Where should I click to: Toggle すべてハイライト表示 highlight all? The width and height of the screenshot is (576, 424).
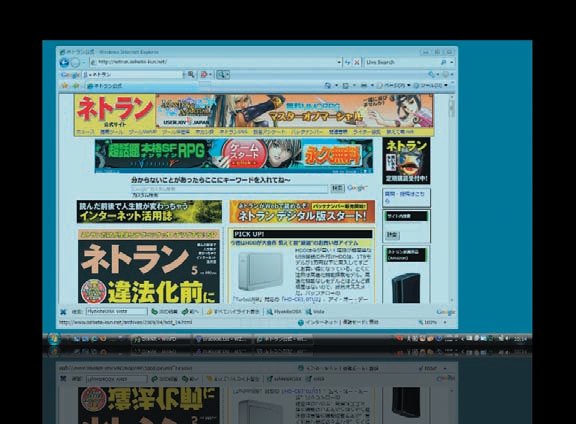tap(233, 312)
